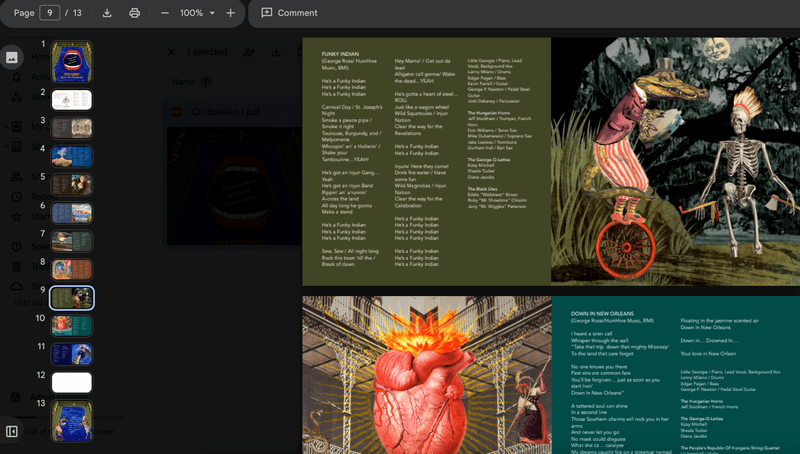Image resolution: width=800 pixels, height=454 pixels.
Task: Go to page 5 thumbnail
Action: click(x=72, y=185)
